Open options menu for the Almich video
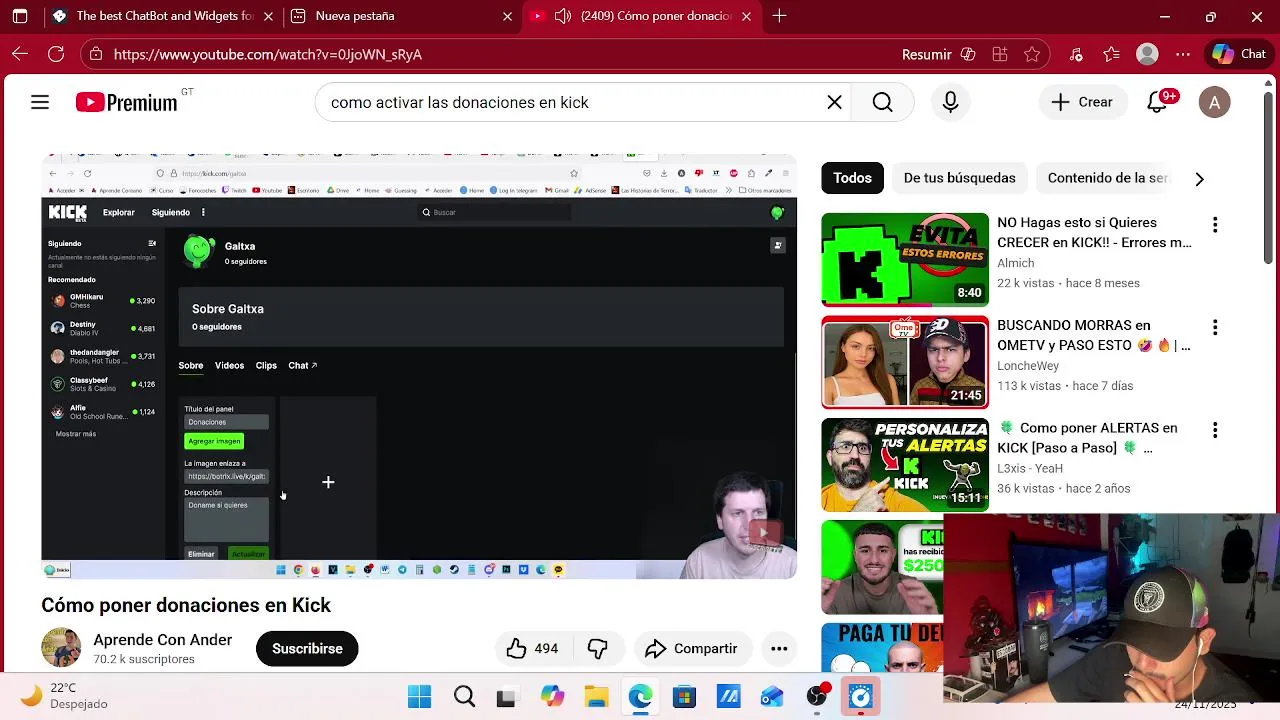 pyautogui.click(x=1215, y=225)
